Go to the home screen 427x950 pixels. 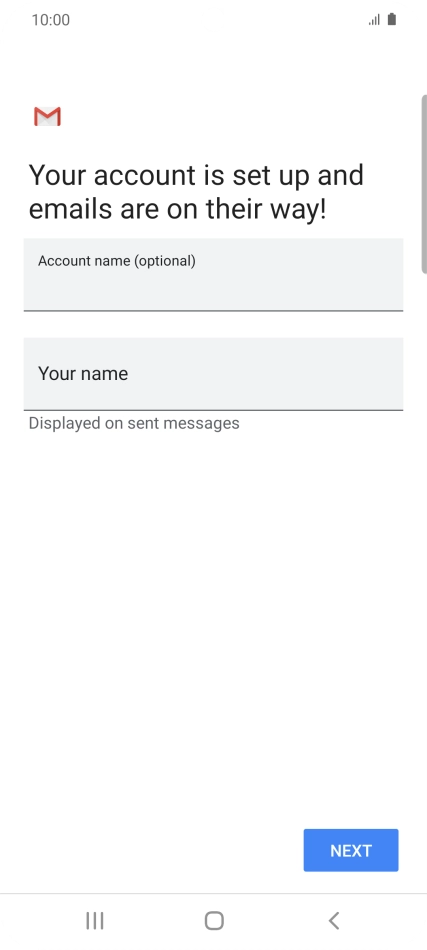pos(214,921)
